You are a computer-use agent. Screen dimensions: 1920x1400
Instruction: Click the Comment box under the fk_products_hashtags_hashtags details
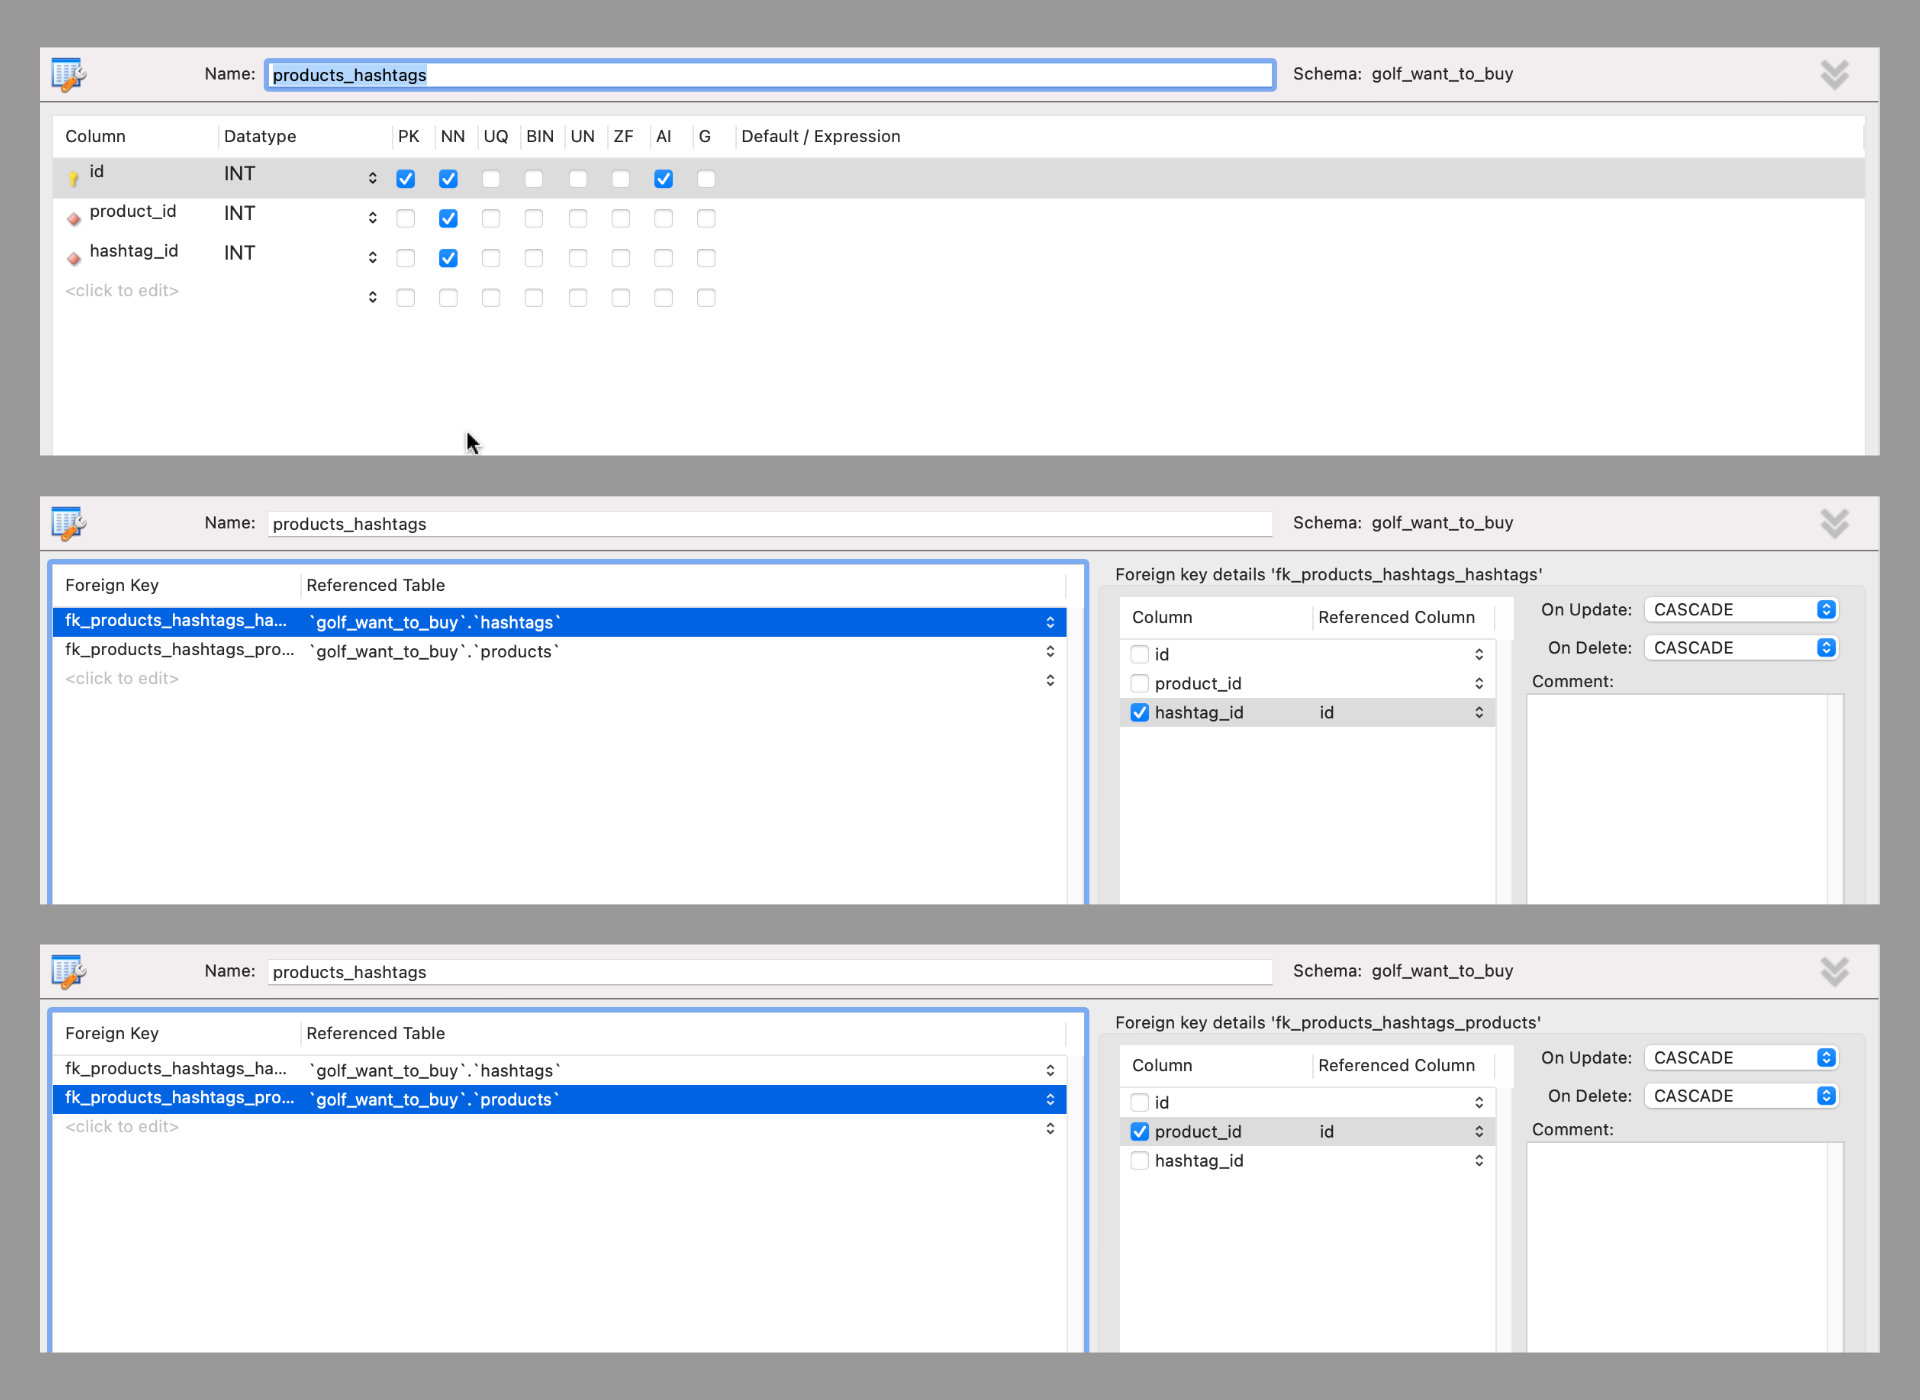1677,798
